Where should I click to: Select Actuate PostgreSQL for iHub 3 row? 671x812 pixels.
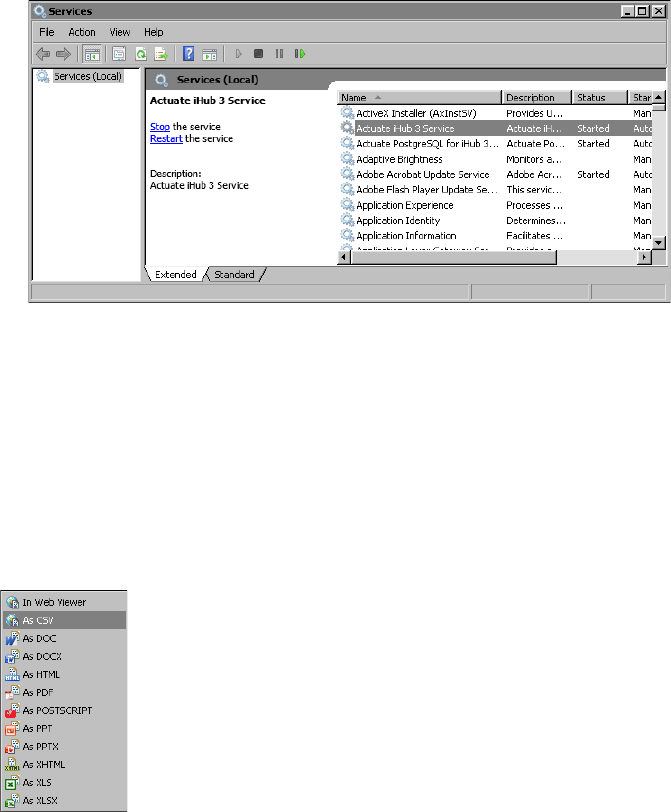click(x=495, y=143)
